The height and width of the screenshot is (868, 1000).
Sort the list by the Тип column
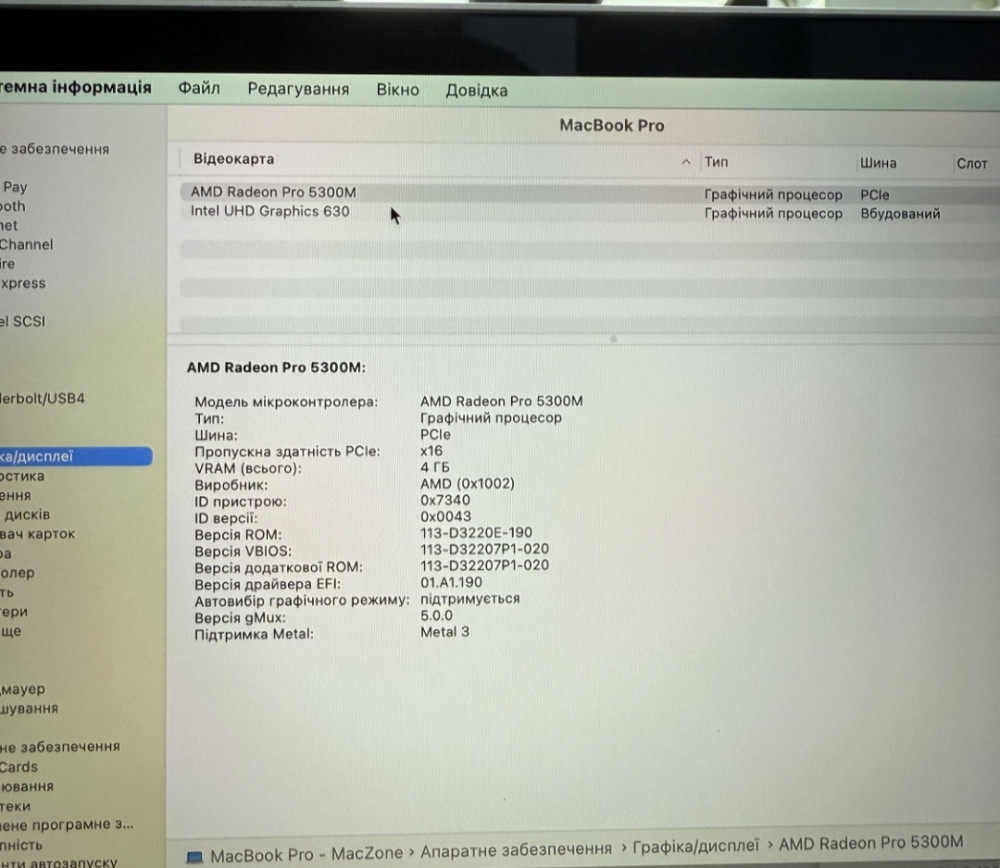717,161
